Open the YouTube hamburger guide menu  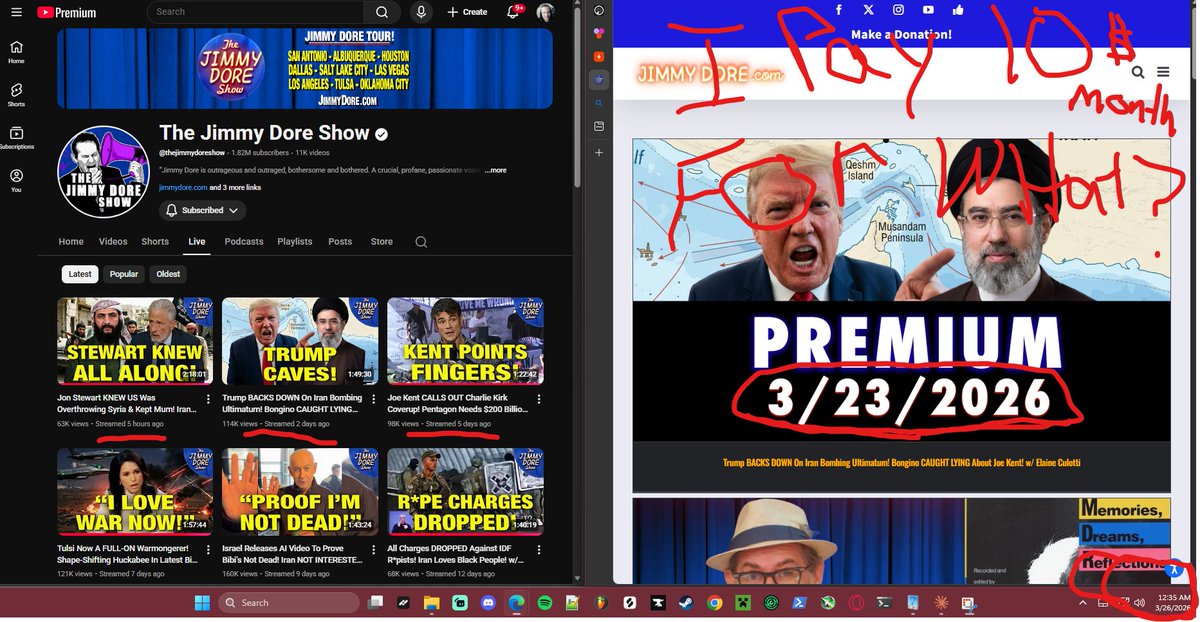16,12
